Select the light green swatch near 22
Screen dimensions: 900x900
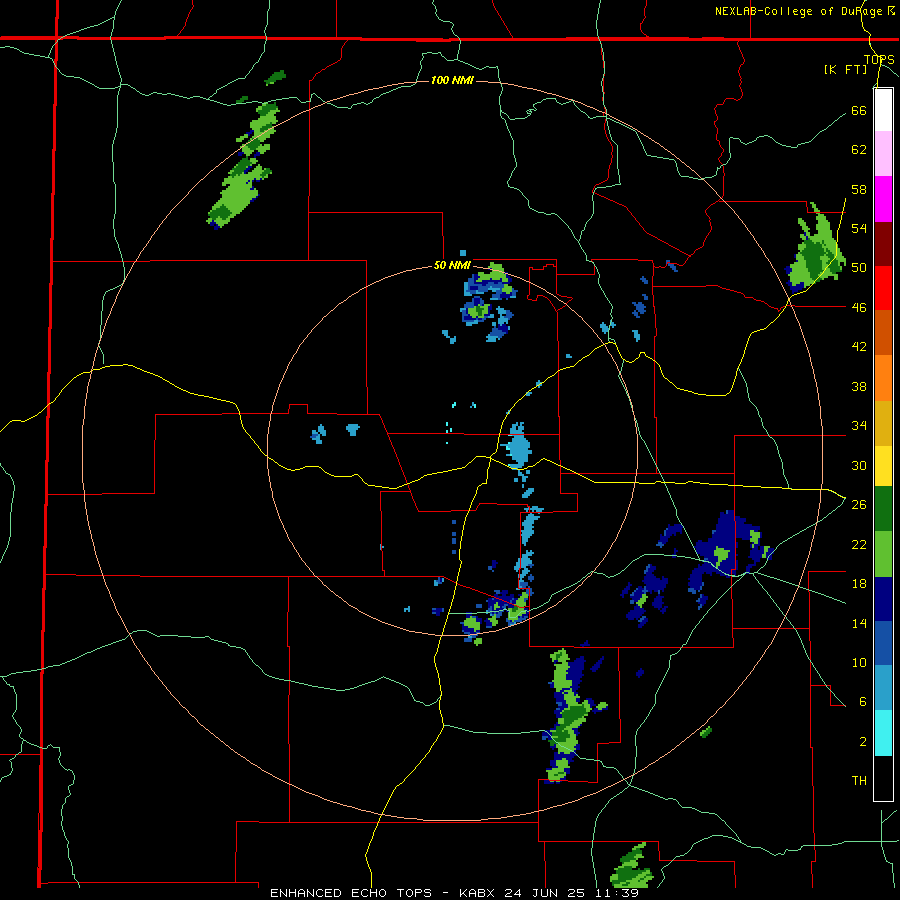[883, 554]
